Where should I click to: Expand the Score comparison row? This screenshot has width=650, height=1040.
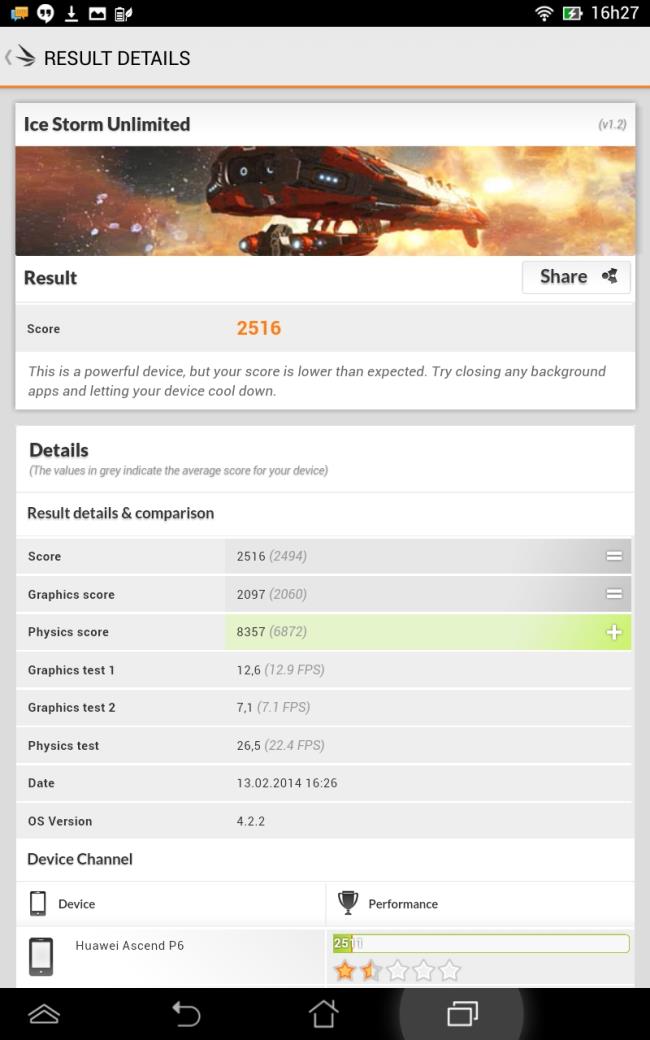614,556
